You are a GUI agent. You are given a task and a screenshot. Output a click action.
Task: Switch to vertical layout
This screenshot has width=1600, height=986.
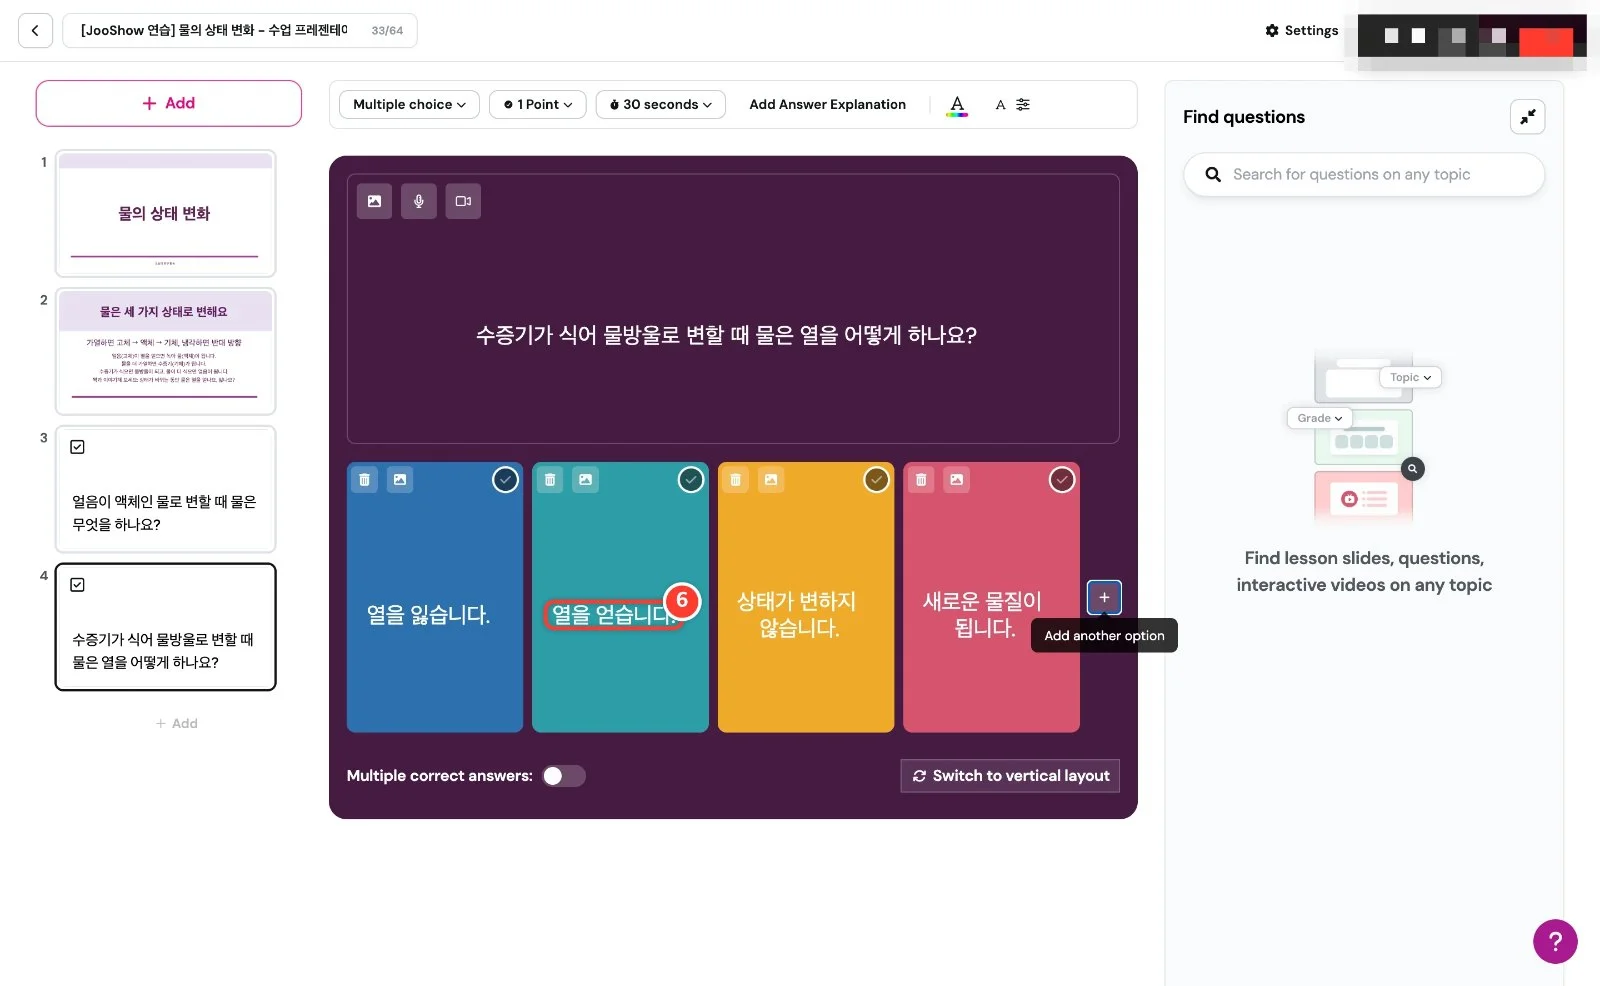pyautogui.click(x=1010, y=776)
